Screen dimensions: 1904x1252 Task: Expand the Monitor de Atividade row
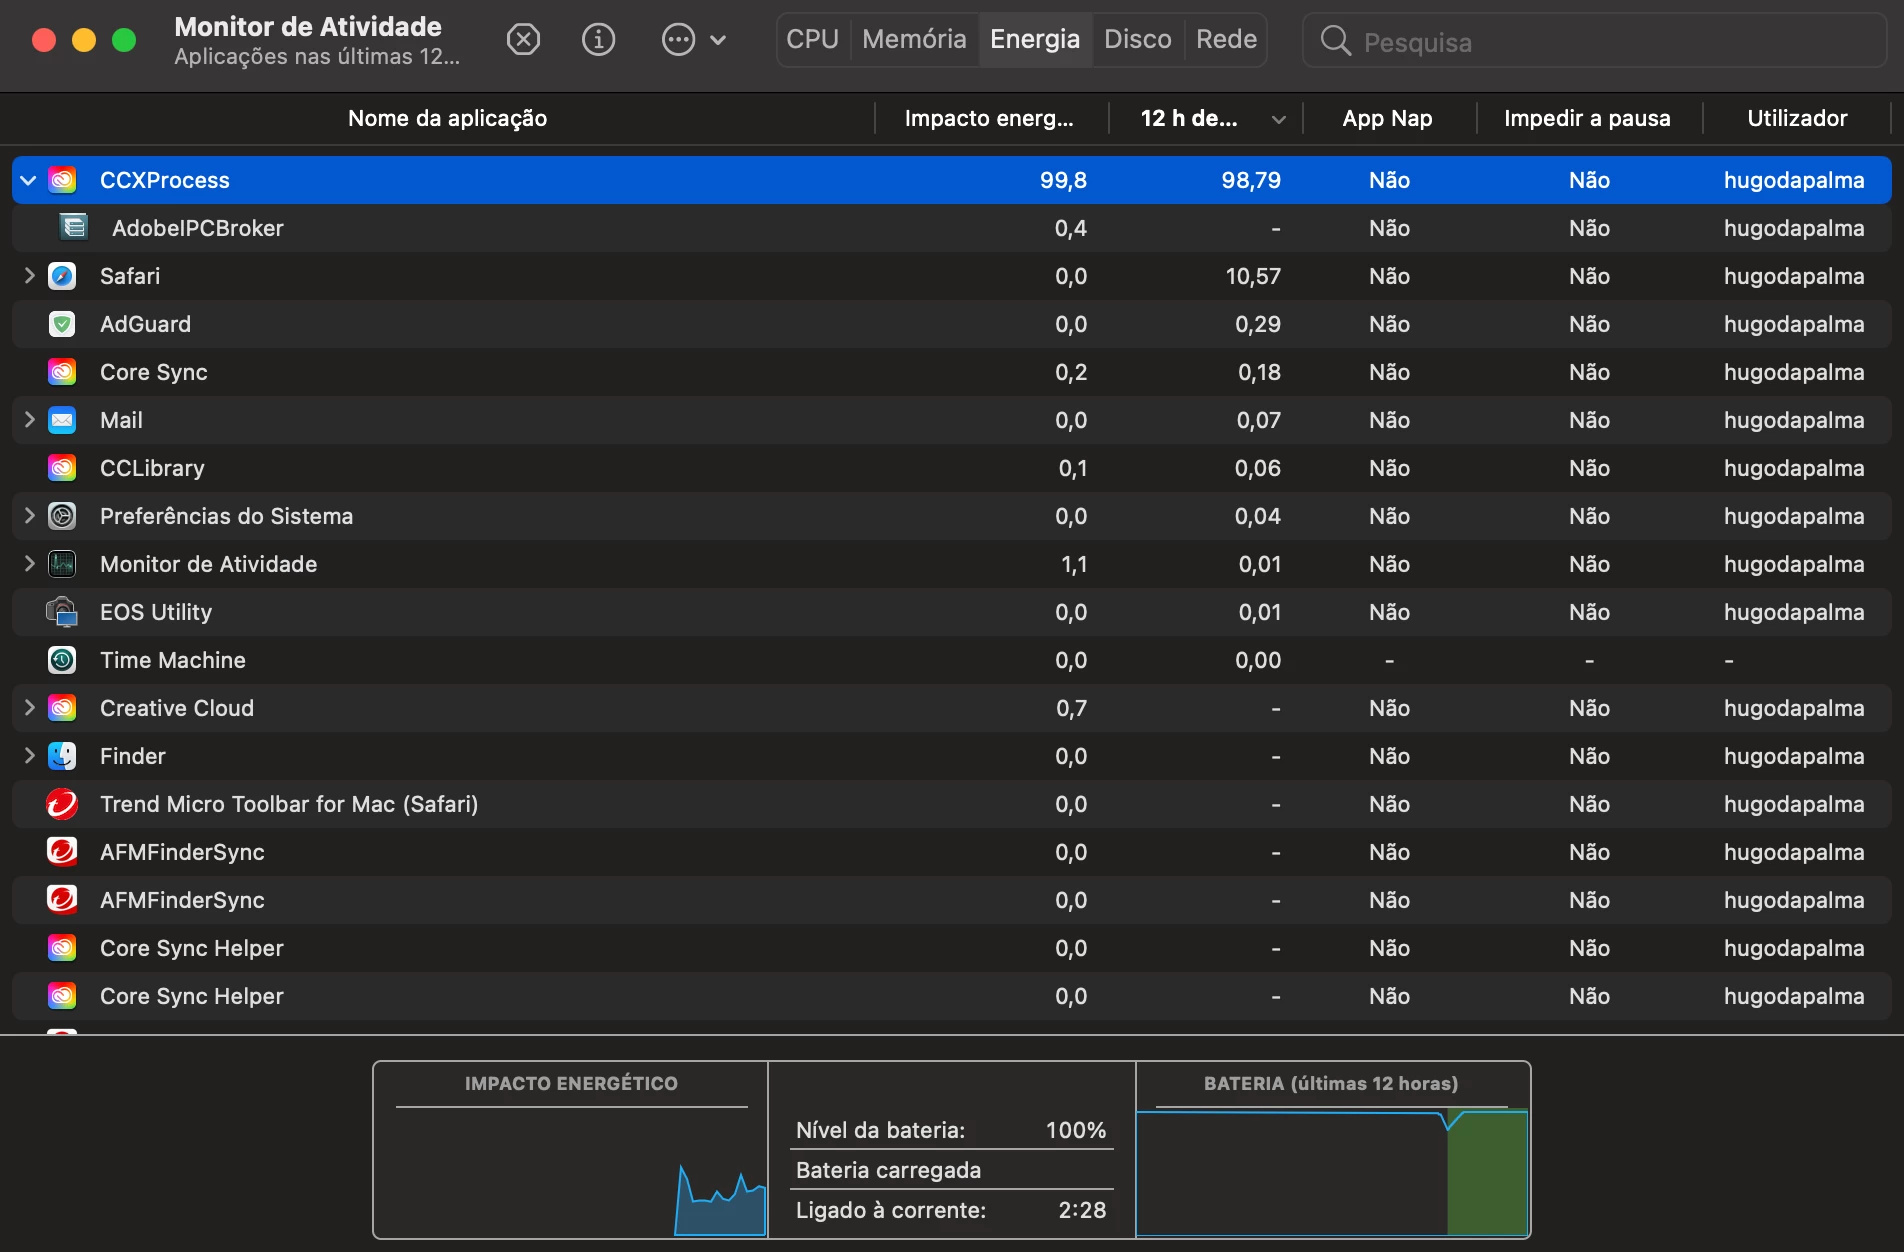click(29, 564)
